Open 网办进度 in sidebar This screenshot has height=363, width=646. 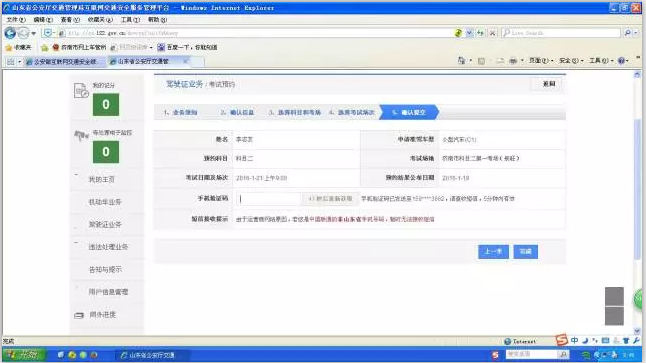pyautogui.click(x=103, y=315)
